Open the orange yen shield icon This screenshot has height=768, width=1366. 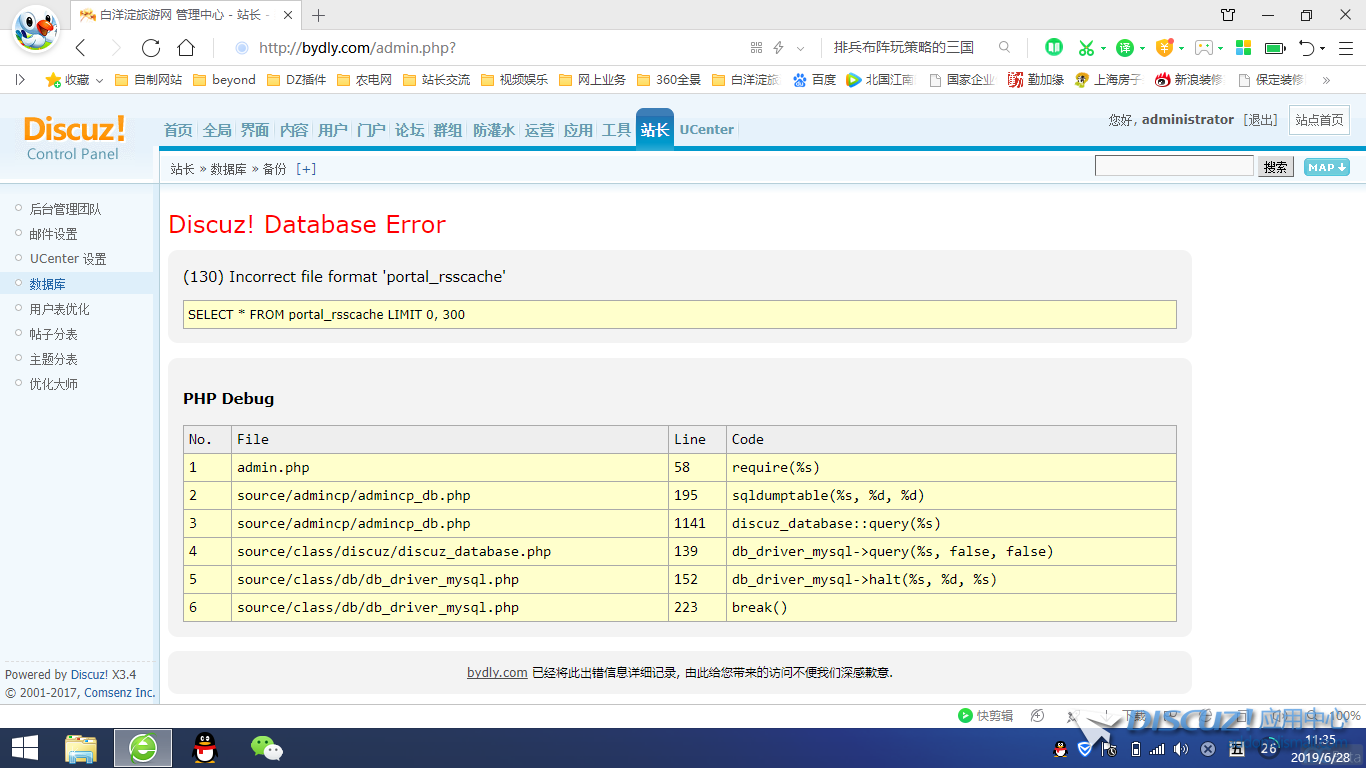click(1164, 47)
